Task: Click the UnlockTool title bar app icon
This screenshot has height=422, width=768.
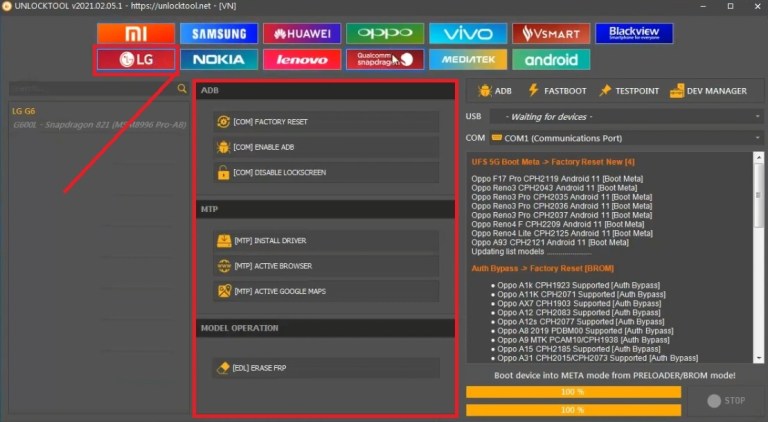Action: pyautogui.click(x=6, y=6)
